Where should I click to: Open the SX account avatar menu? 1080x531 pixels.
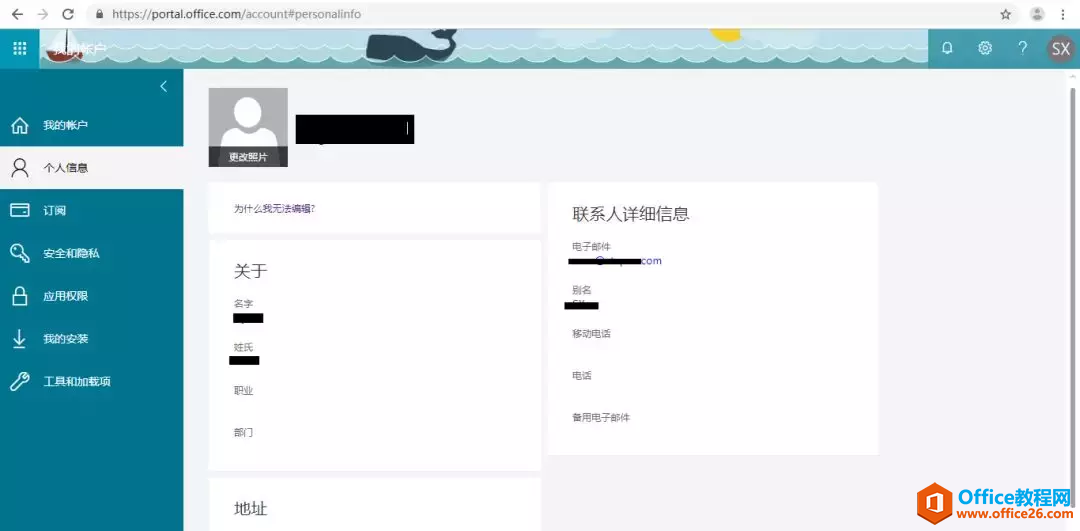1060,49
